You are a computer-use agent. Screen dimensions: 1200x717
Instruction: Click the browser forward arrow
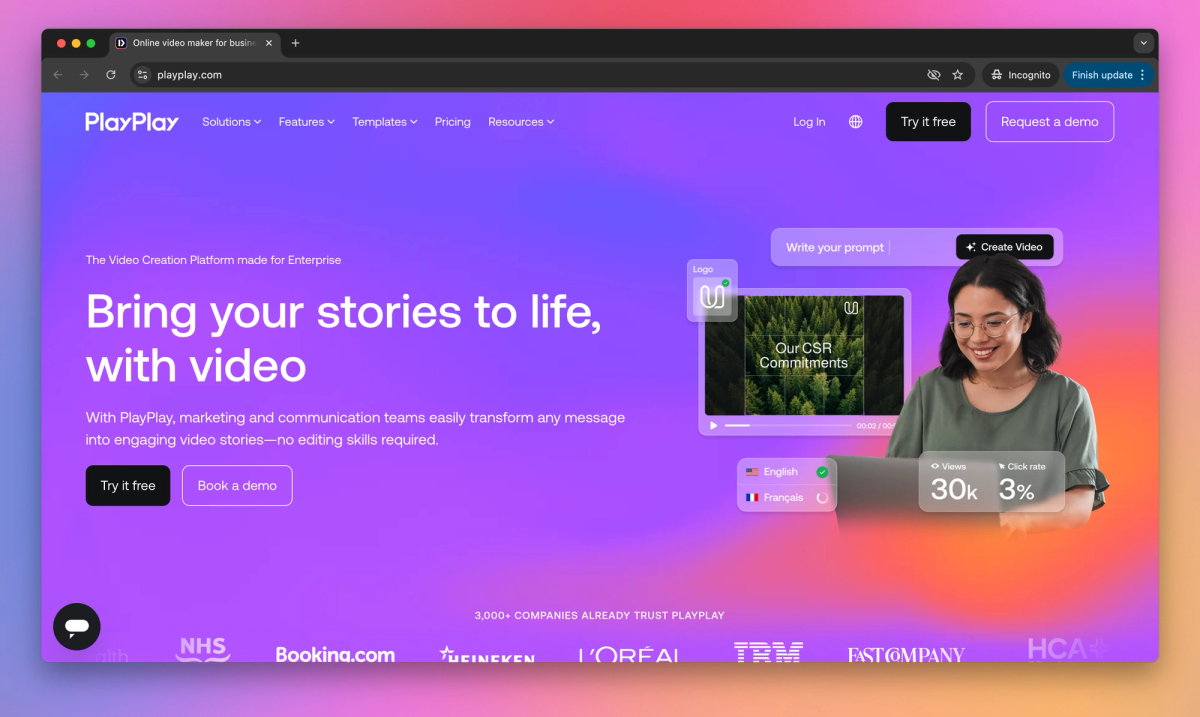[x=84, y=75]
